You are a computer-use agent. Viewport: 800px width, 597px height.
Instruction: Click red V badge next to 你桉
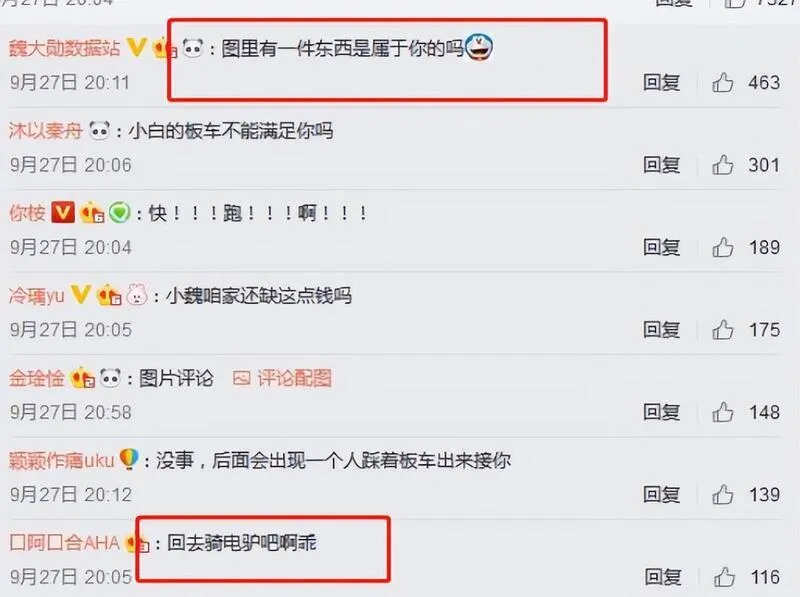point(63,212)
